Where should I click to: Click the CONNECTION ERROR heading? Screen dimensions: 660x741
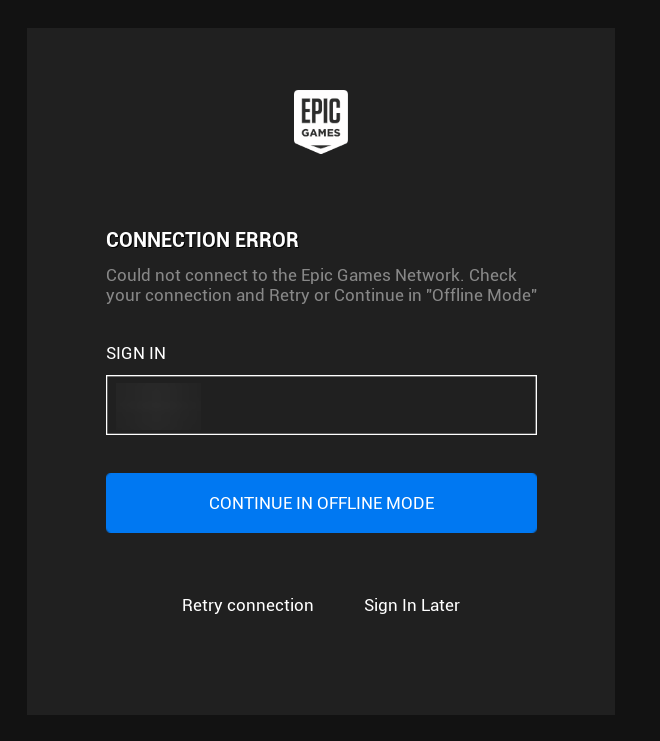point(202,240)
